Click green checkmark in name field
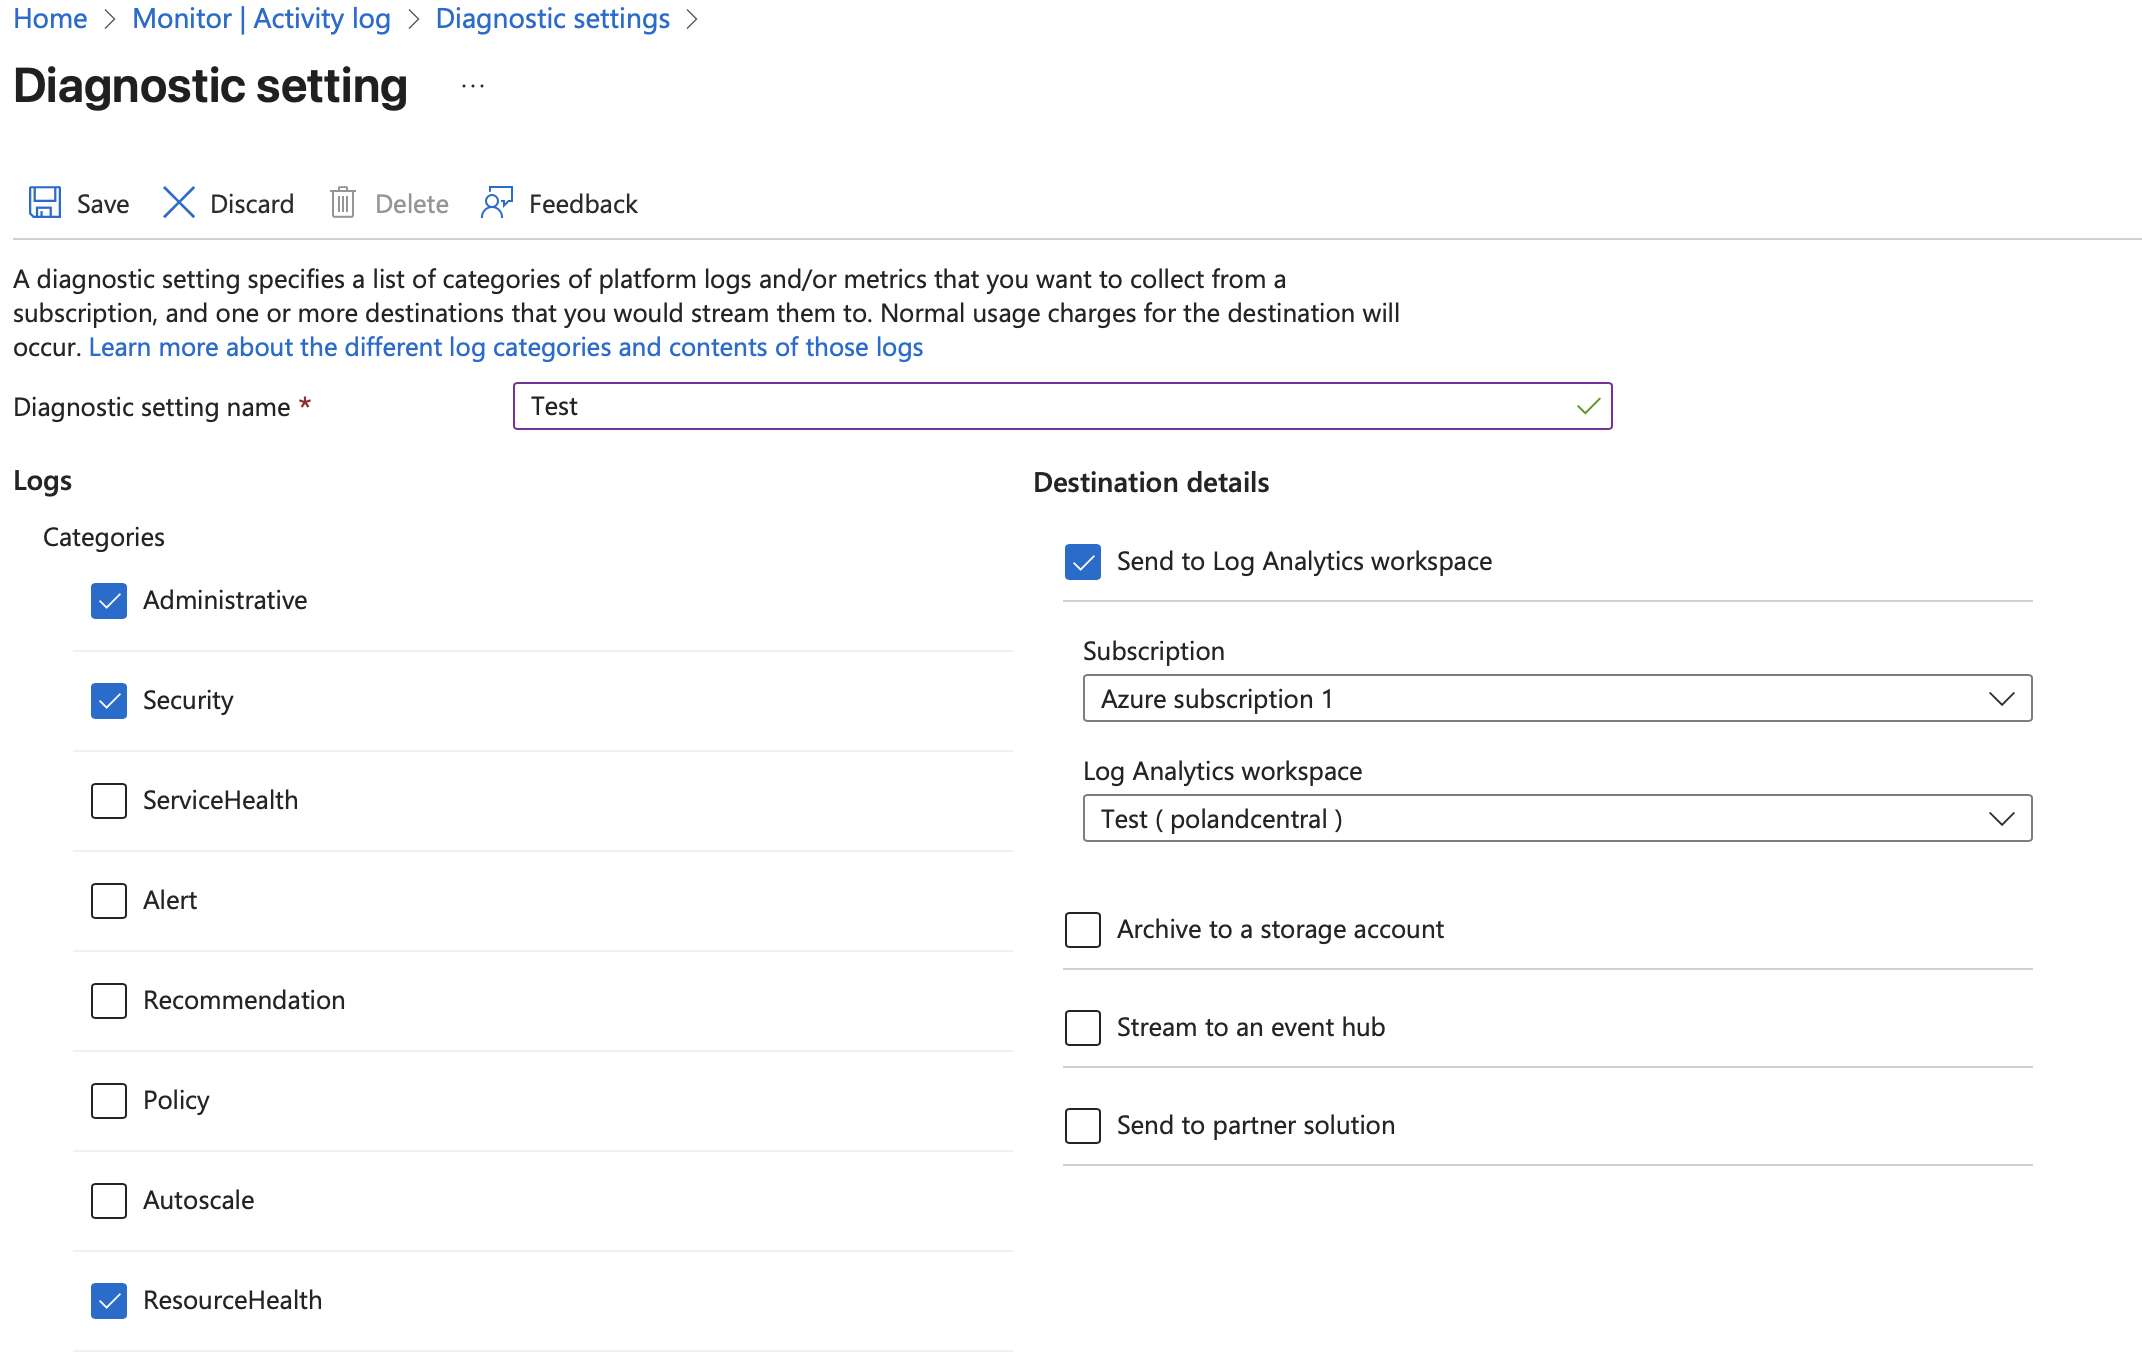 (1588, 406)
